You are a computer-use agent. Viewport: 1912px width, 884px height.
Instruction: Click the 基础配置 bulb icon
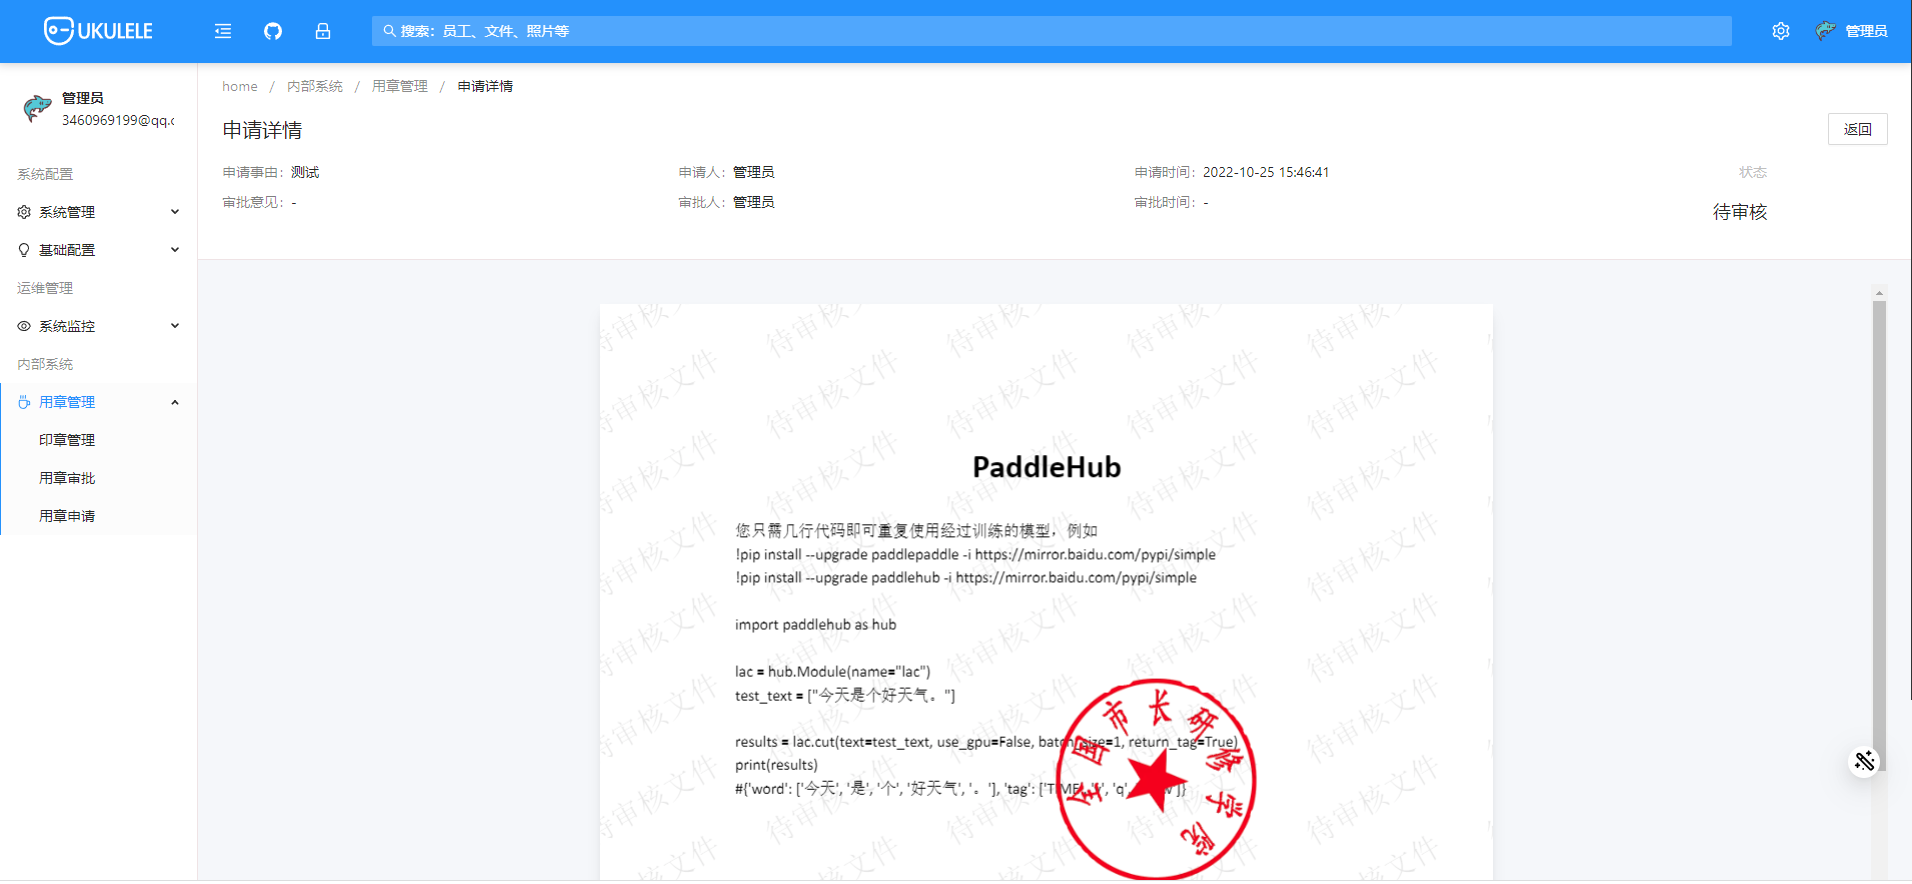24,250
